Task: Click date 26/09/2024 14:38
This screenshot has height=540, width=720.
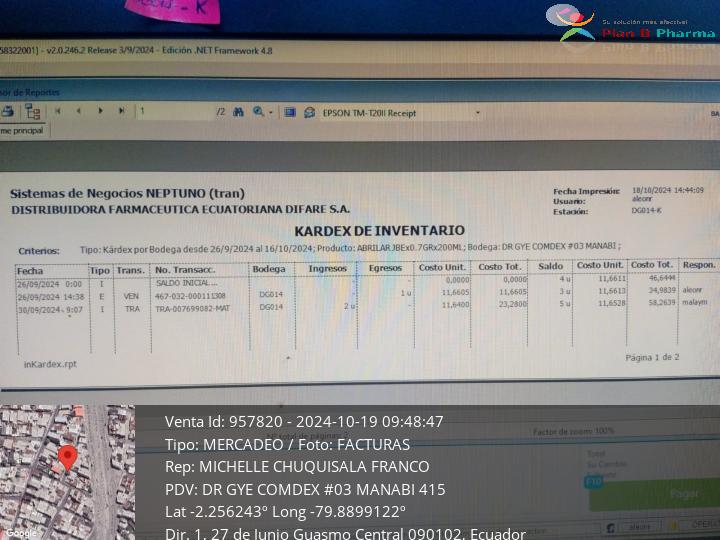Action: pyautogui.click(x=51, y=297)
